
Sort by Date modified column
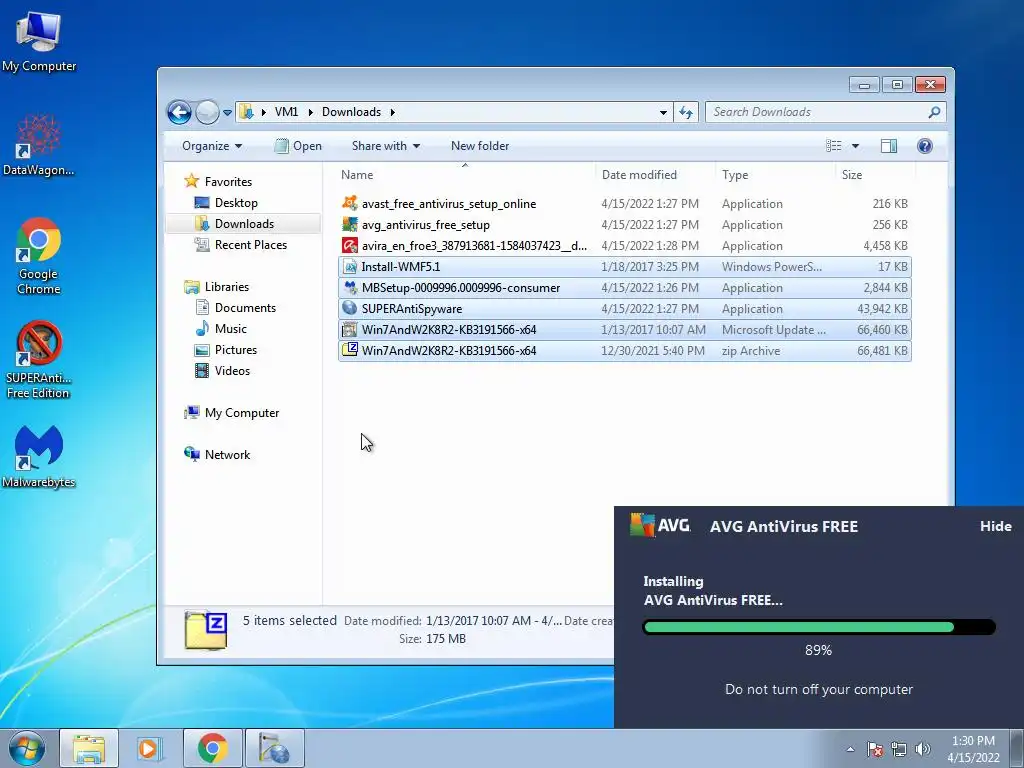coord(655,174)
